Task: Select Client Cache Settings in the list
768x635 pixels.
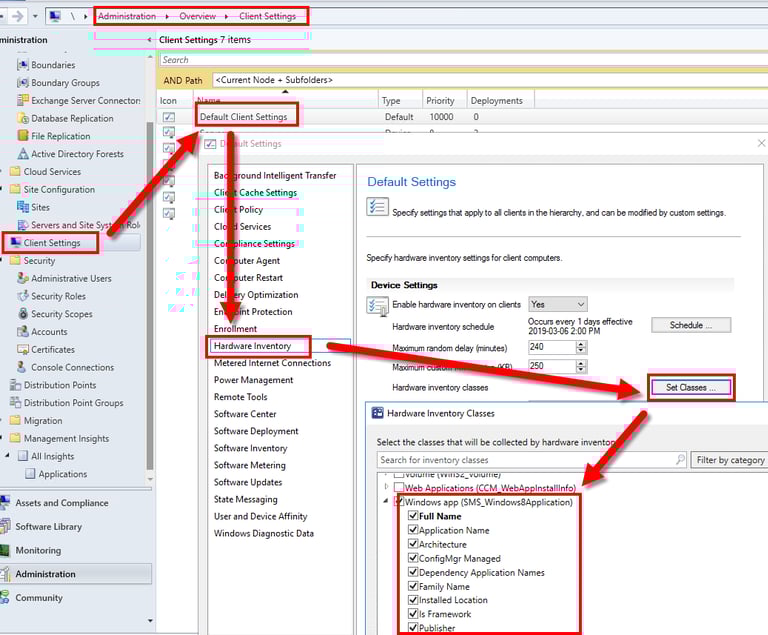Action: click(255, 193)
